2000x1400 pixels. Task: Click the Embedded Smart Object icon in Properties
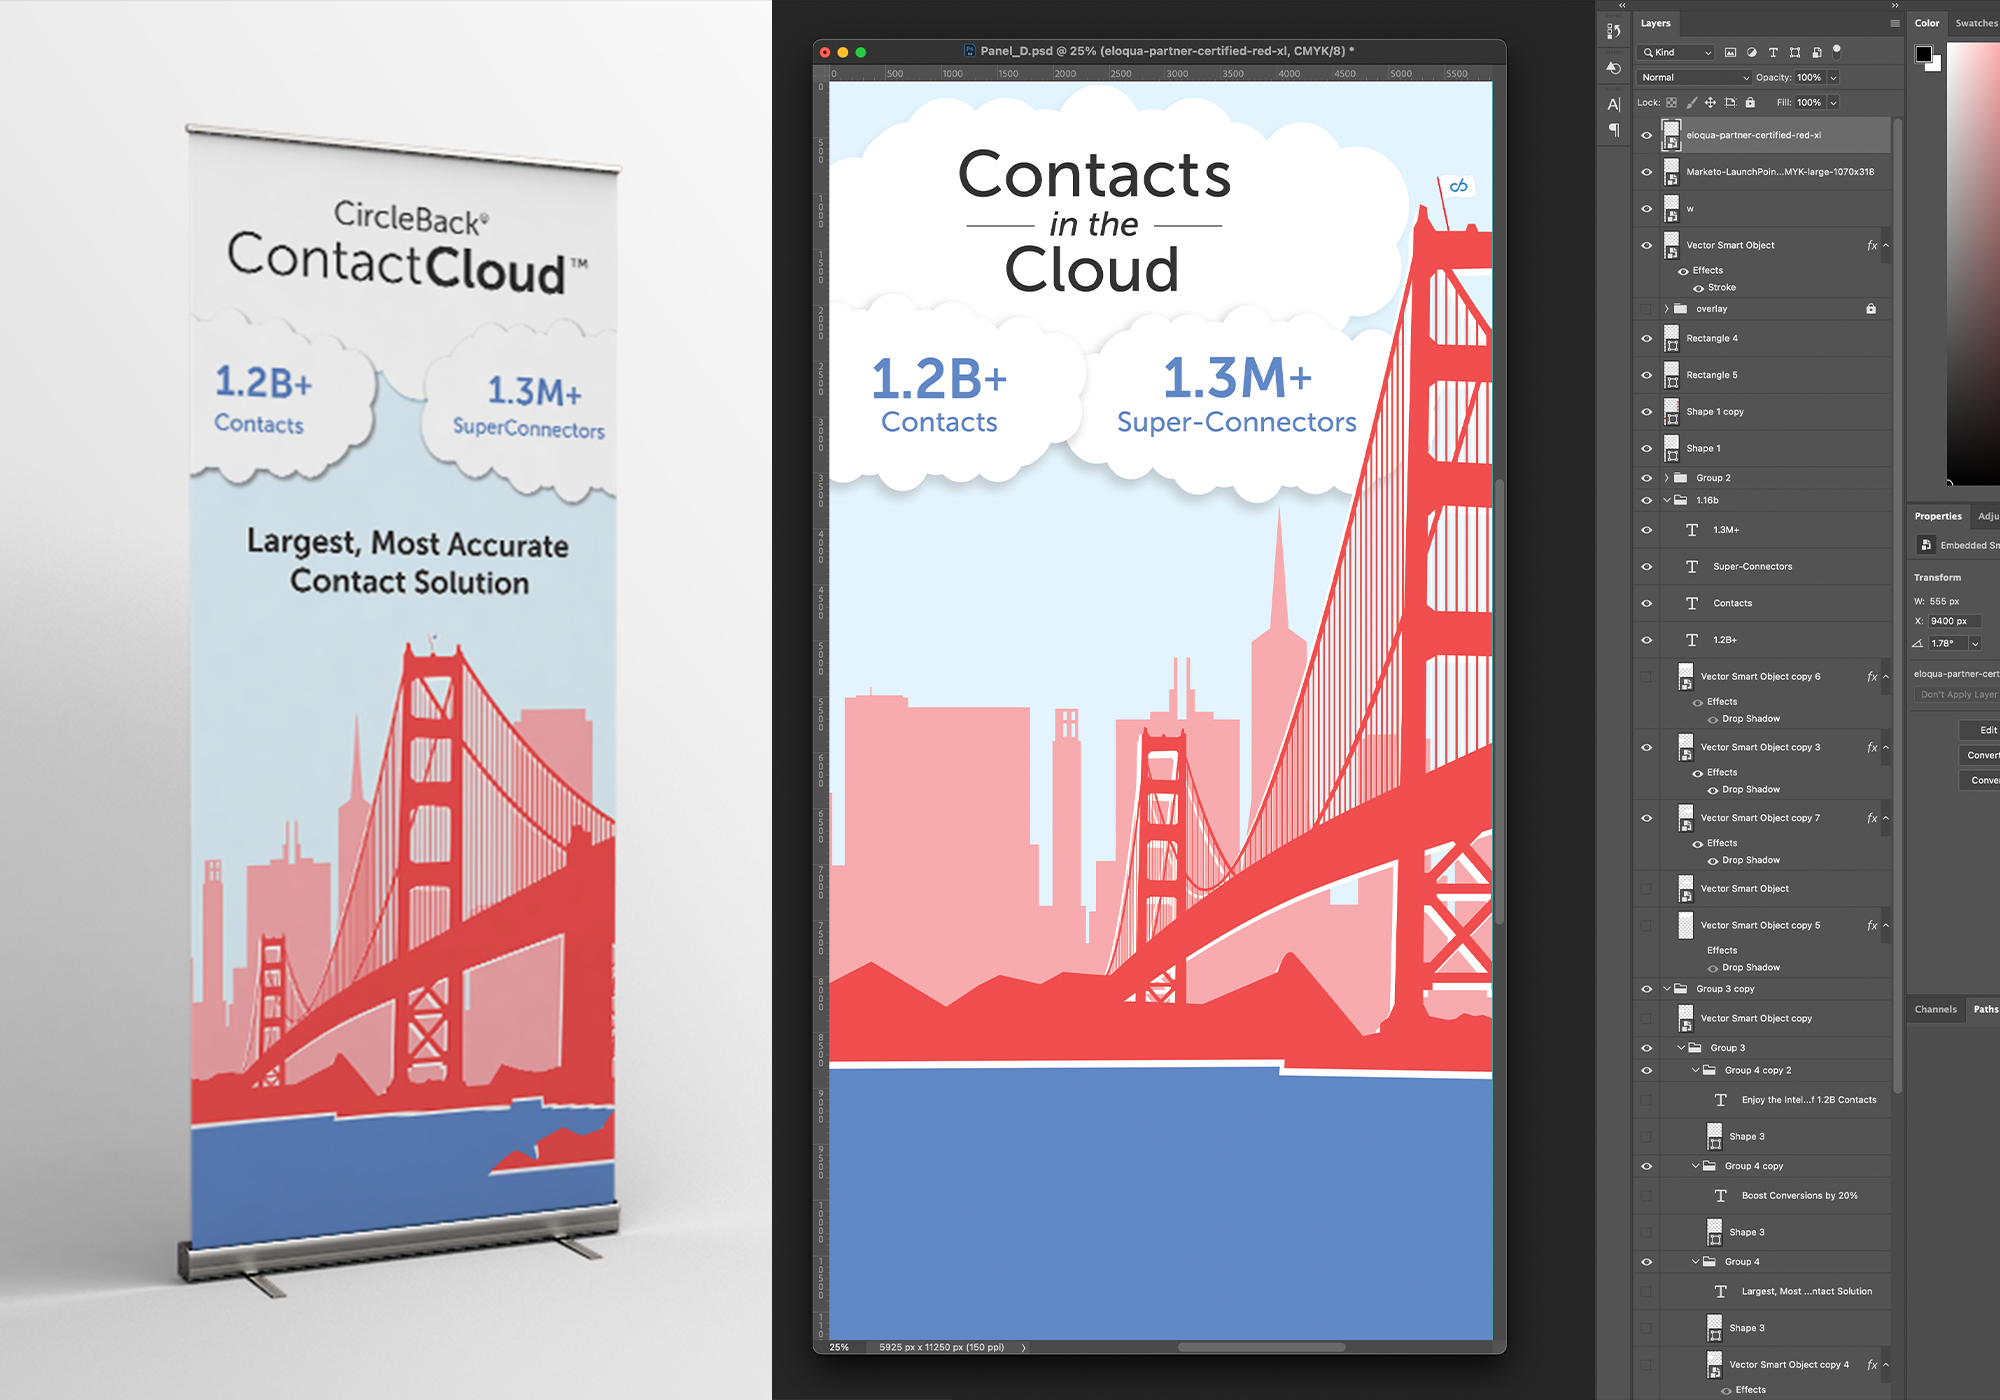click(1926, 545)
